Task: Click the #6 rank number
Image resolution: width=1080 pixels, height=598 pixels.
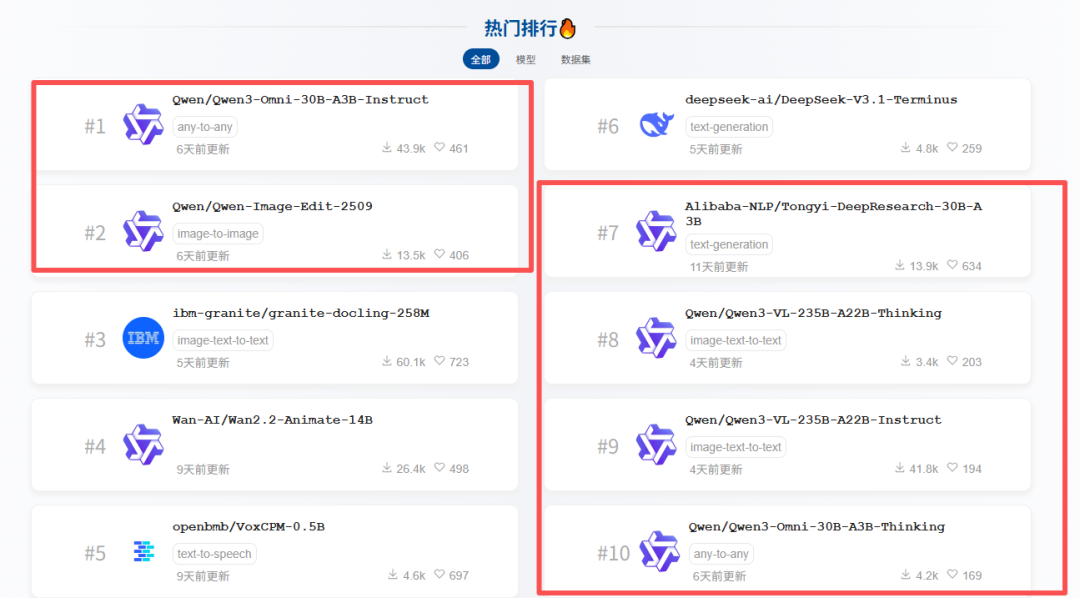Action: pyautogui.click(x=608, y=127)
